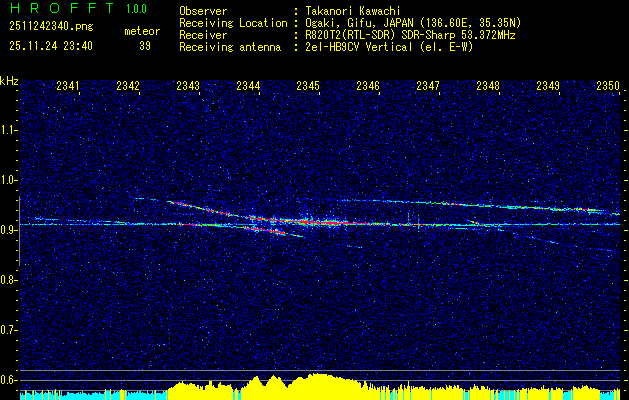The height and width of the screenshot is (400, 629).
Task: Click time axis marker 2346
Action: point(368,85)
